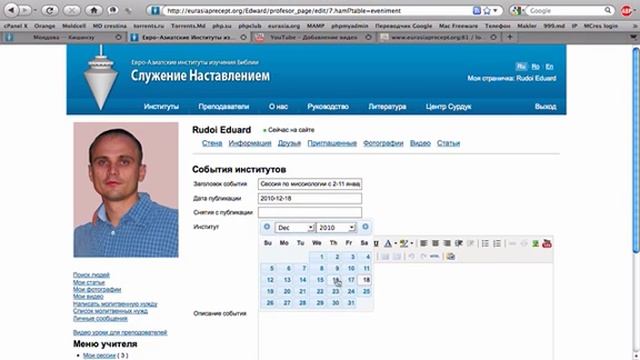Screen dimensions: 640x360
Task: Click the undo icon in editor toolbar
Action: click(411, 256)
